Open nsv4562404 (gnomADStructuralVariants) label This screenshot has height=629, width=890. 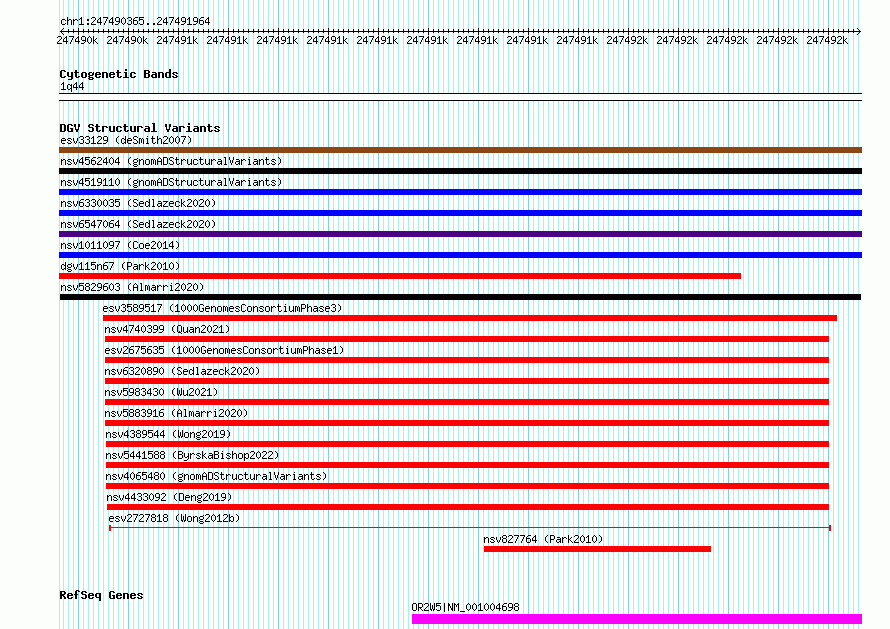click(171, 161)
